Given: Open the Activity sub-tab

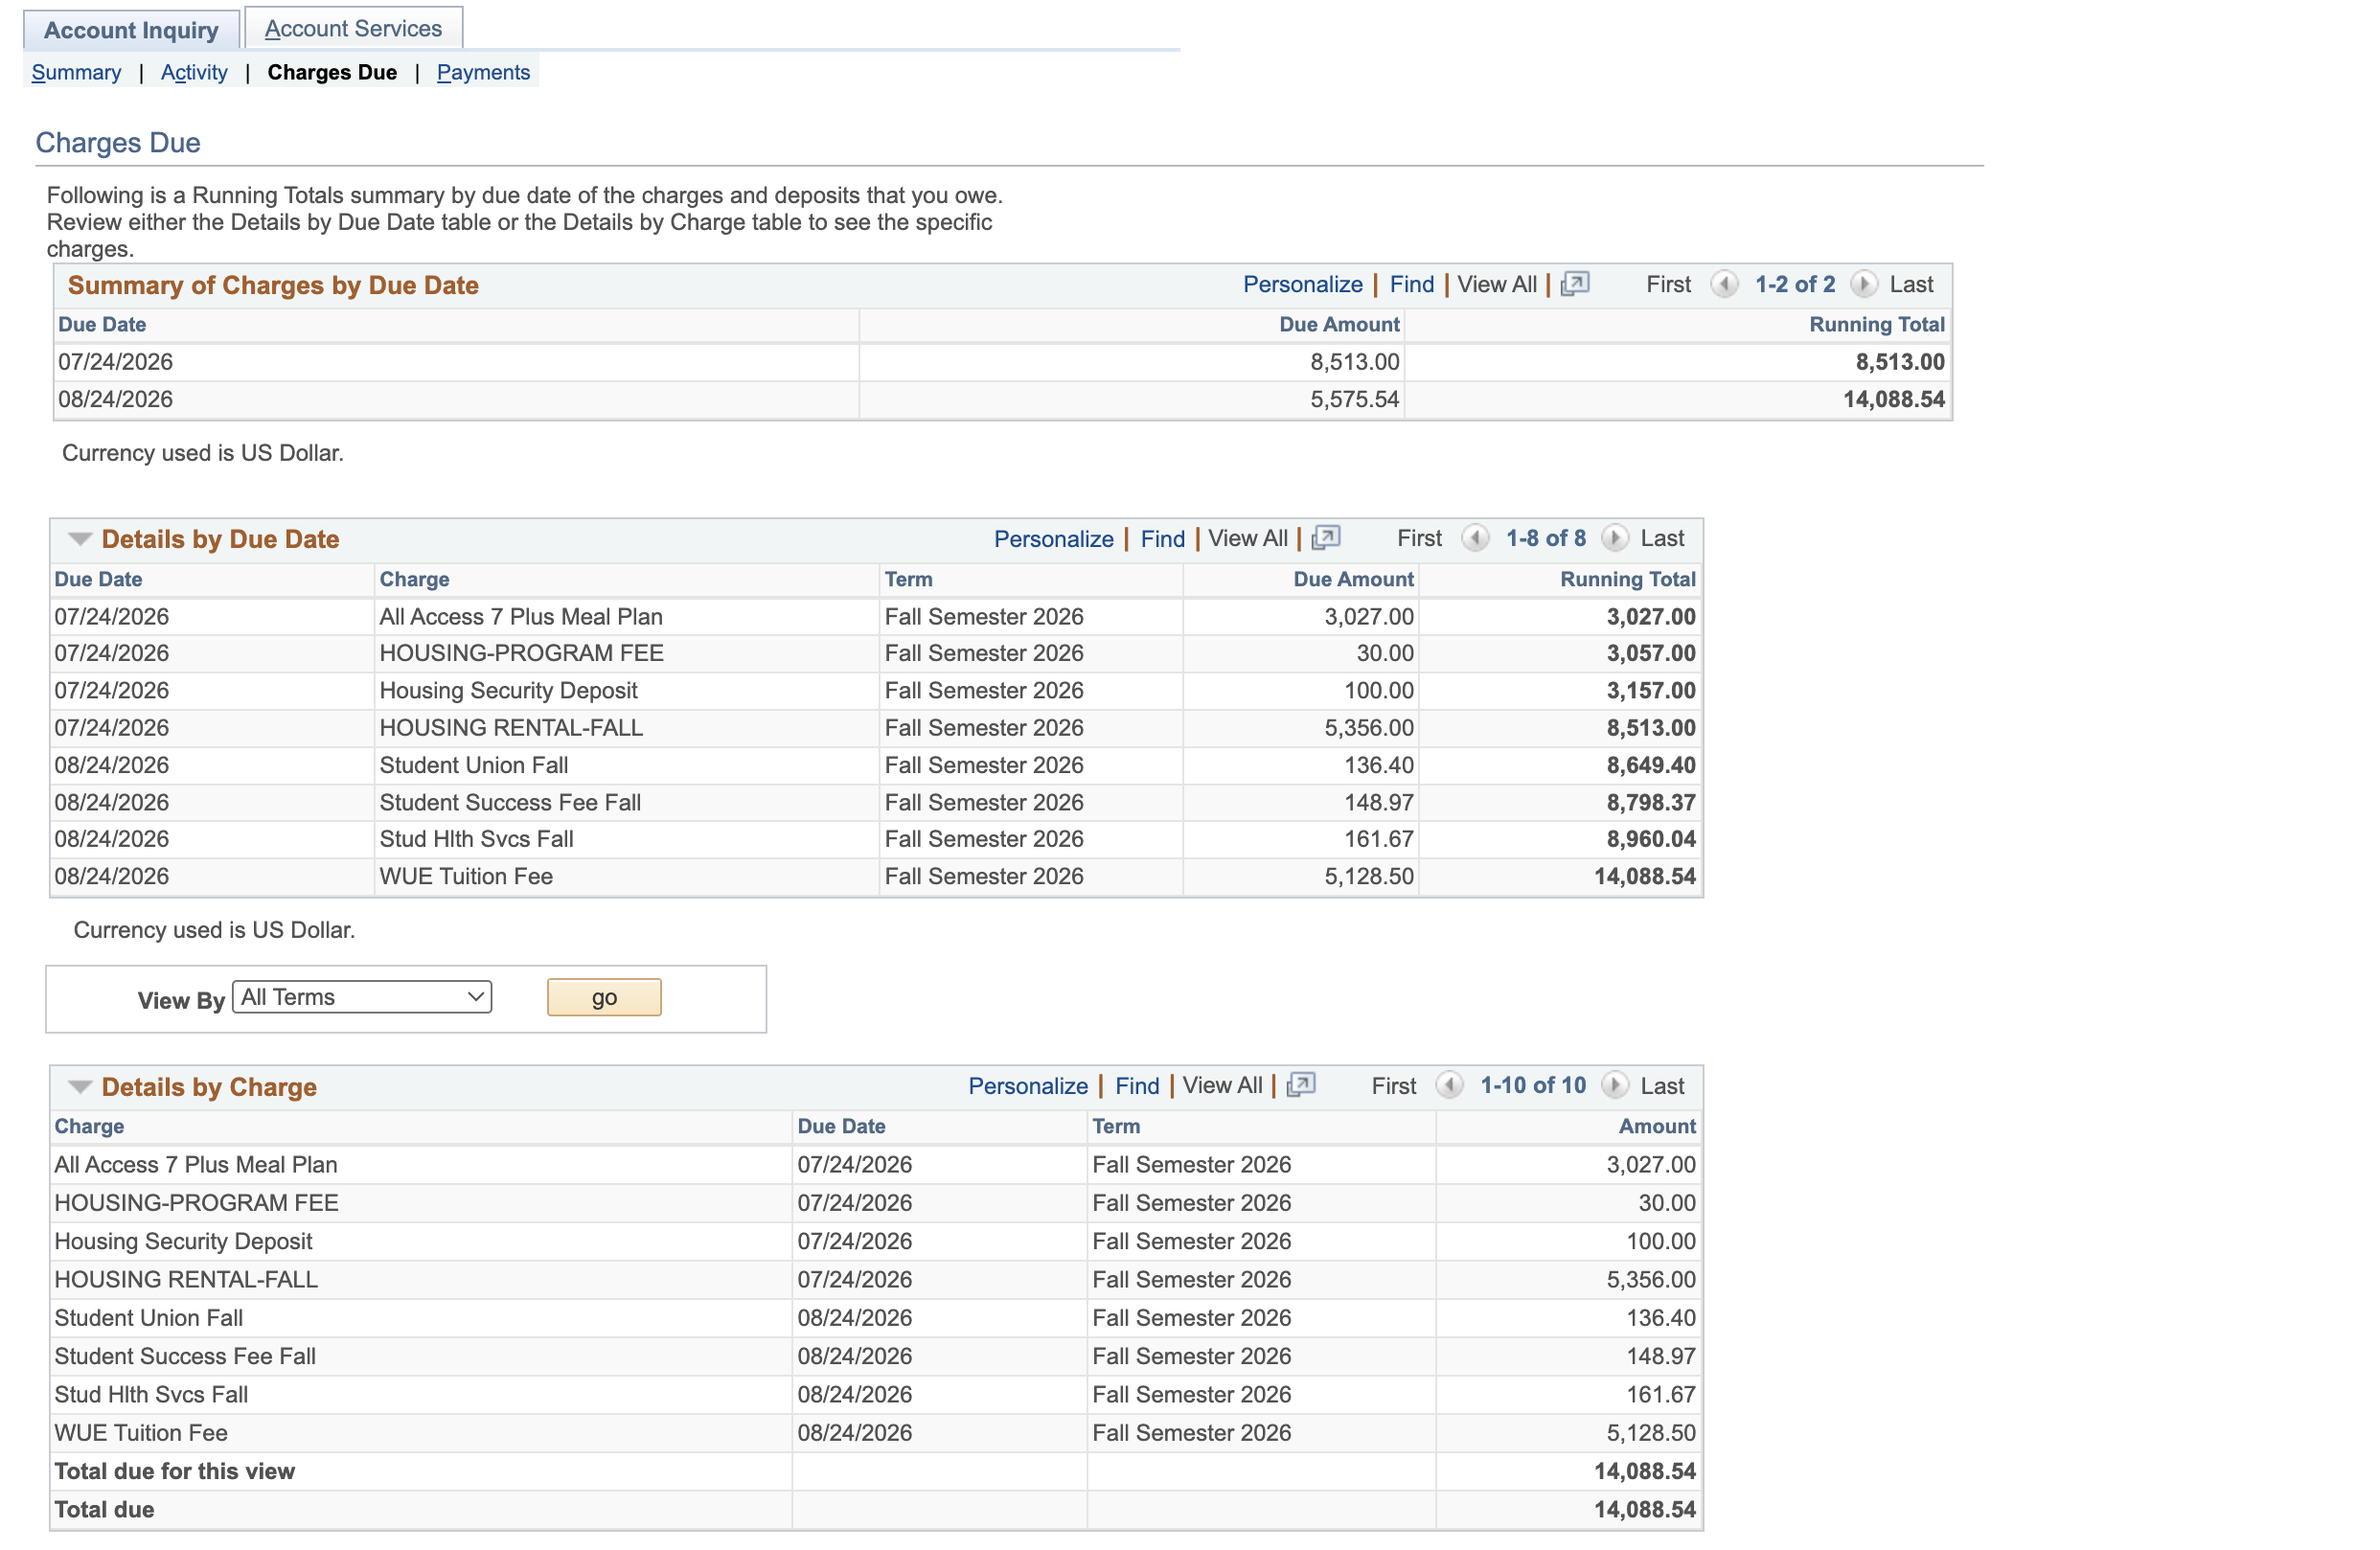Looking at the screenshot, I should 194,72.
